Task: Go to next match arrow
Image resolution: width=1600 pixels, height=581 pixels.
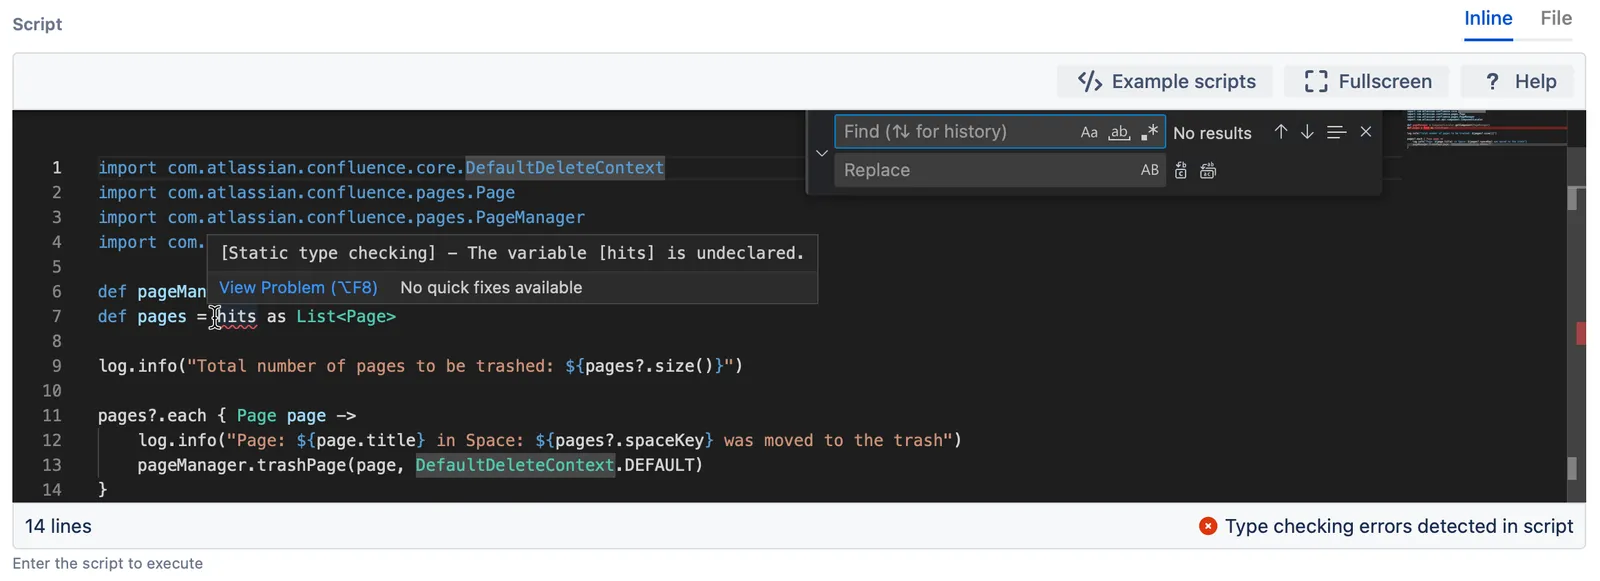Action: [1307, 132]
